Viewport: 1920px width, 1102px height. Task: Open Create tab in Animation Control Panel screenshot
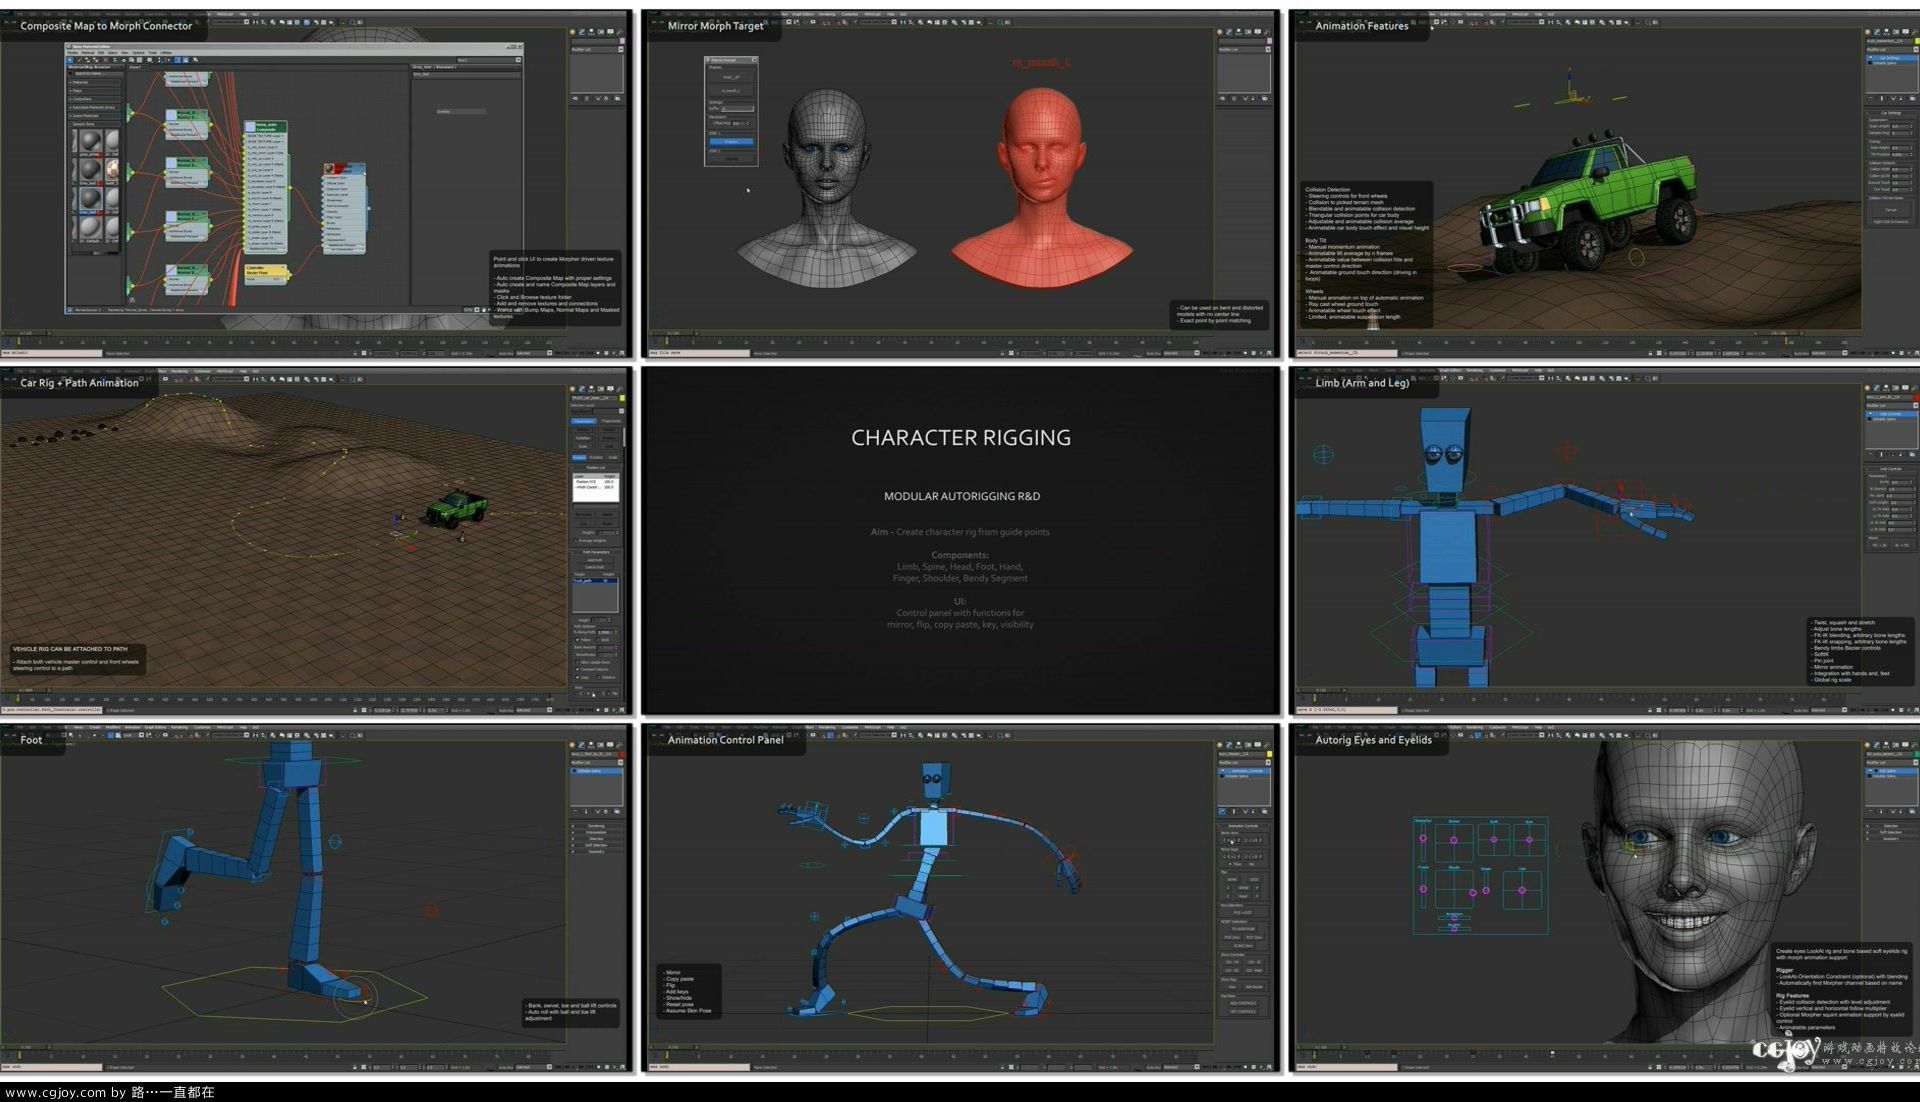pos(1219,745)
